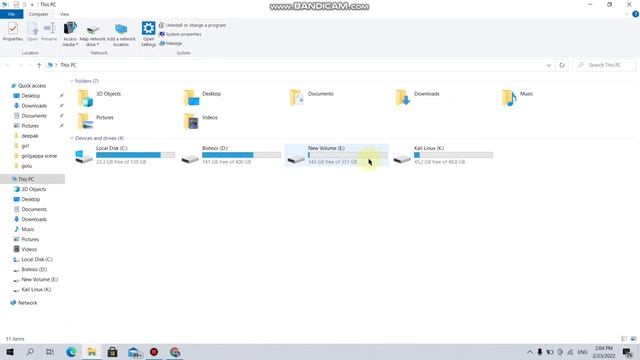Click the Search This PC field

(604, 65)
